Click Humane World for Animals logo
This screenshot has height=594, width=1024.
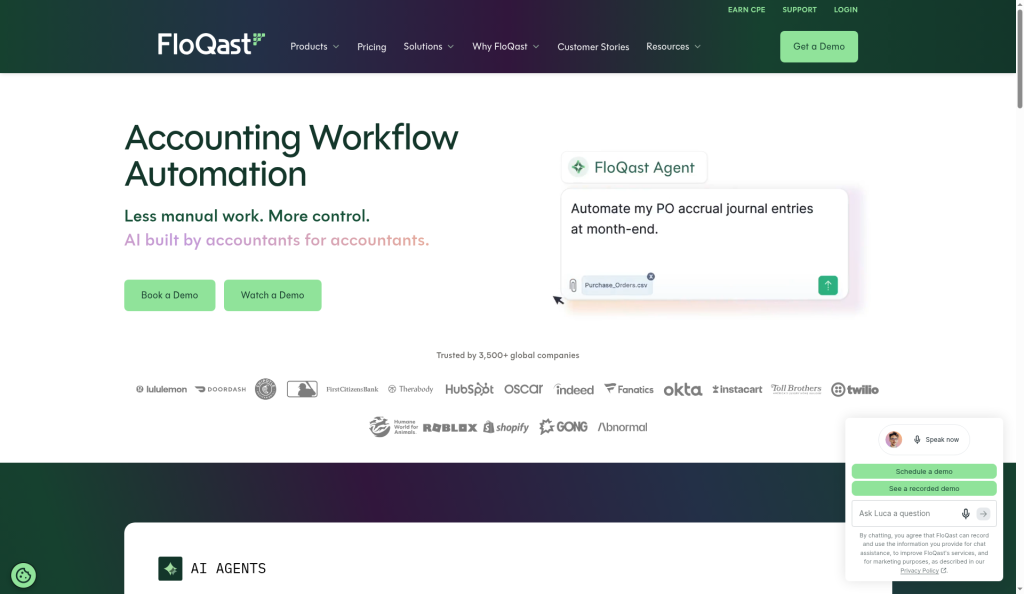(392, 427)
